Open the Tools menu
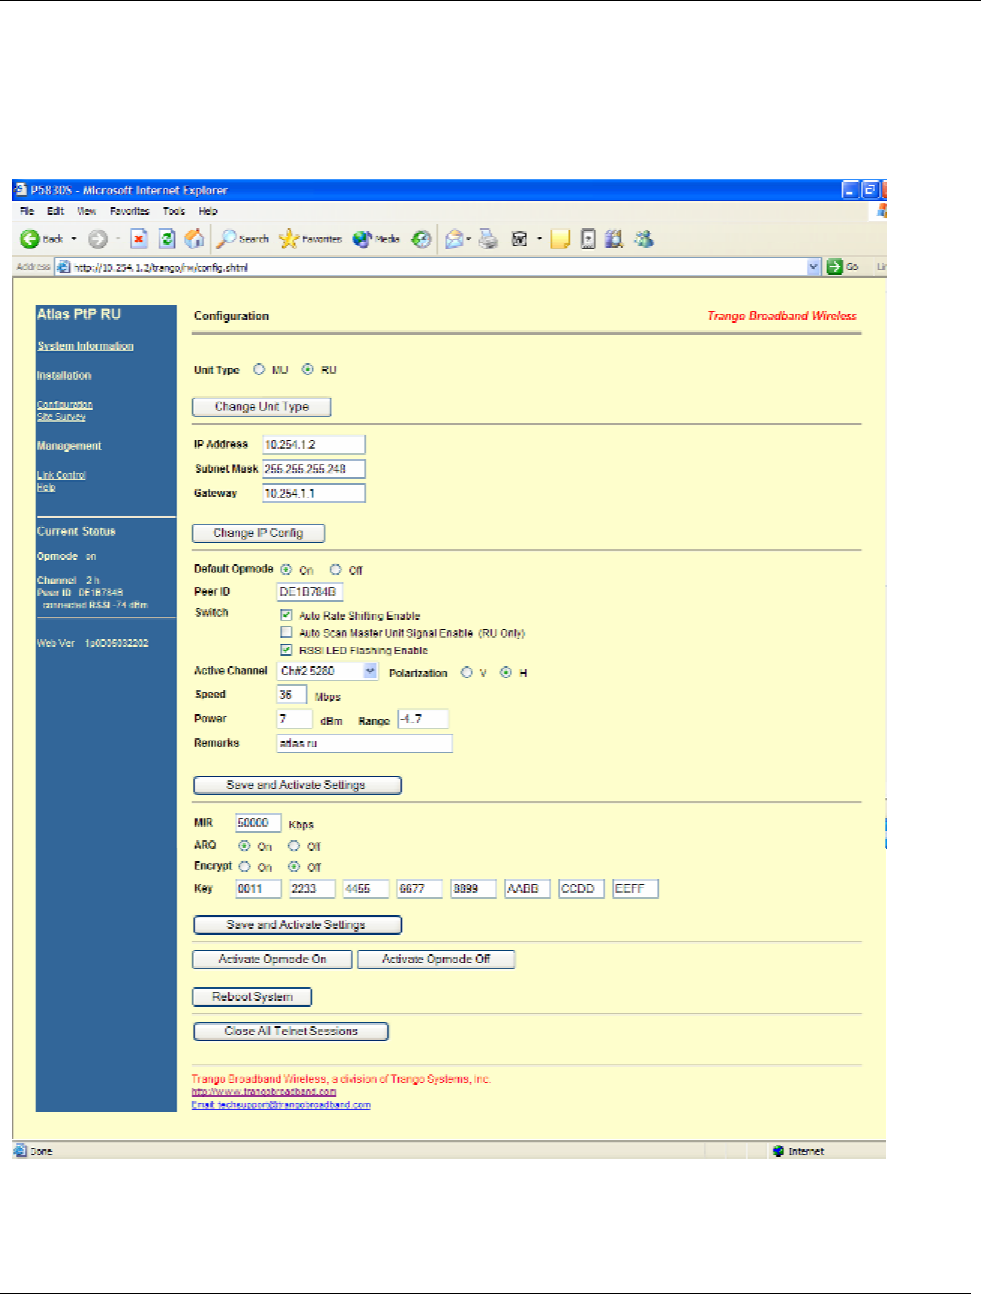Viewport: 981px width, 1294px height. 174,211
